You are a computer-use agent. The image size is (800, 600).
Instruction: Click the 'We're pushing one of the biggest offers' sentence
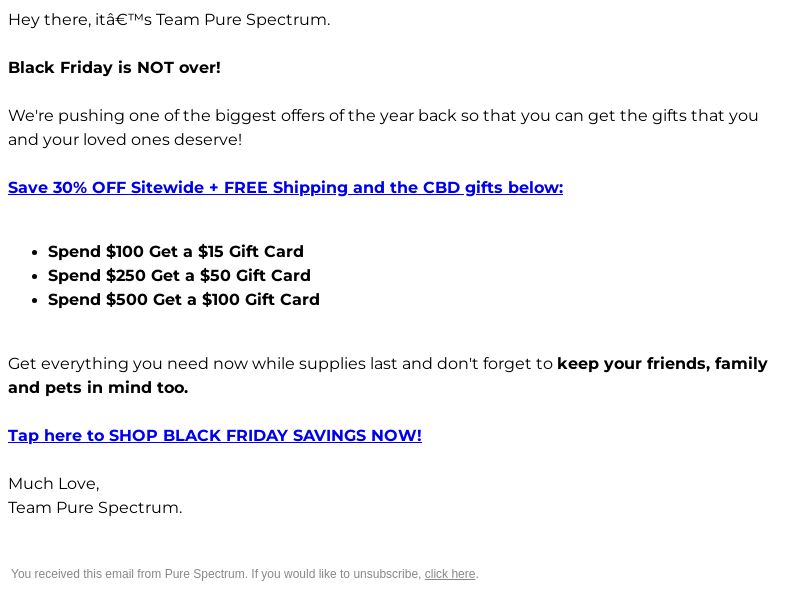pyautogui.click(x=383, y=115)
